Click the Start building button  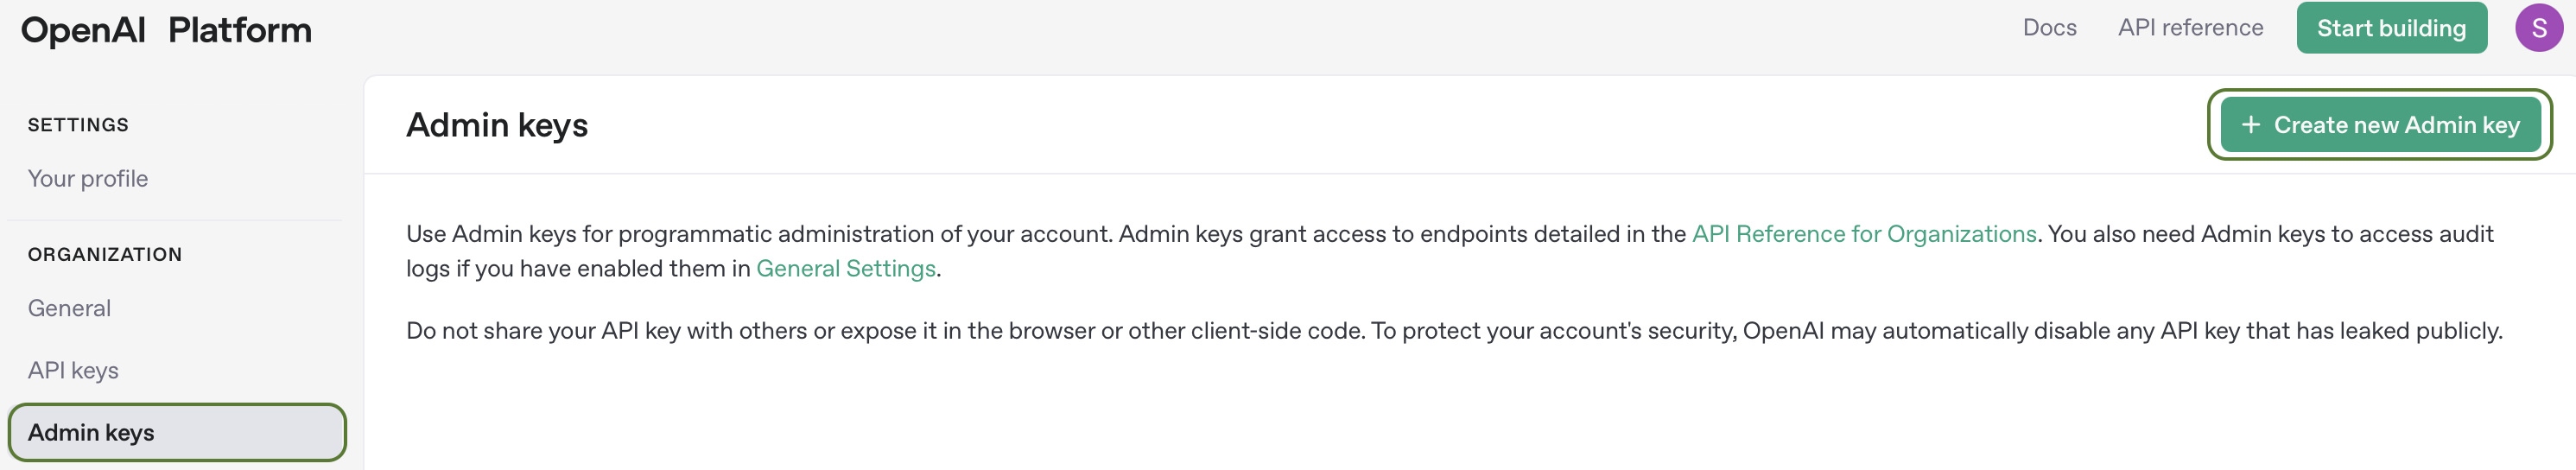2391,28
